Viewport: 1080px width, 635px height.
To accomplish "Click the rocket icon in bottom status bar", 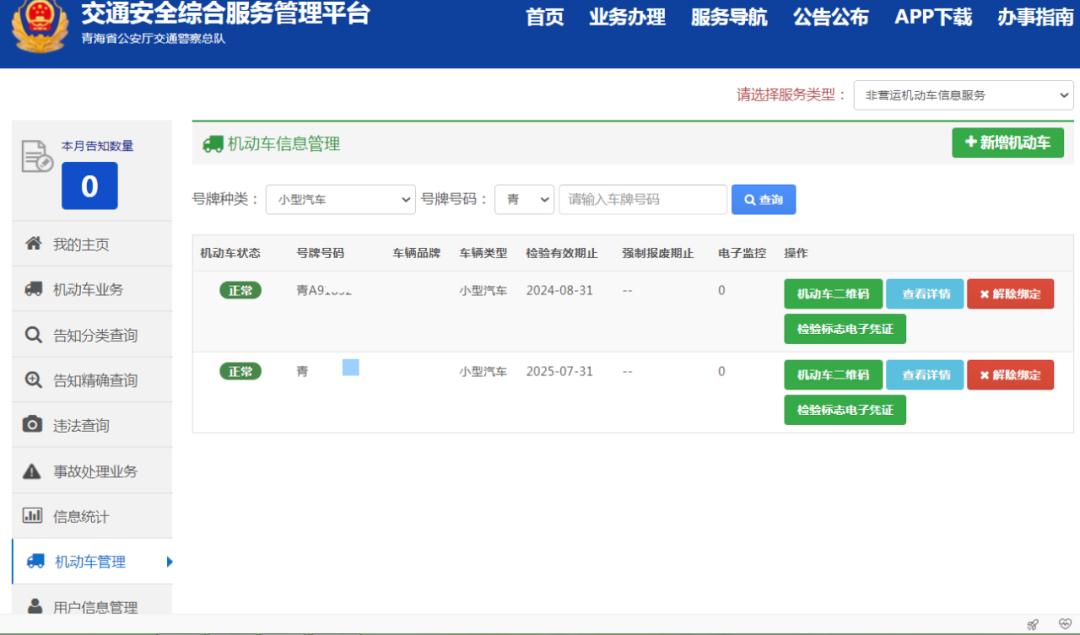I will [1032, 624].
